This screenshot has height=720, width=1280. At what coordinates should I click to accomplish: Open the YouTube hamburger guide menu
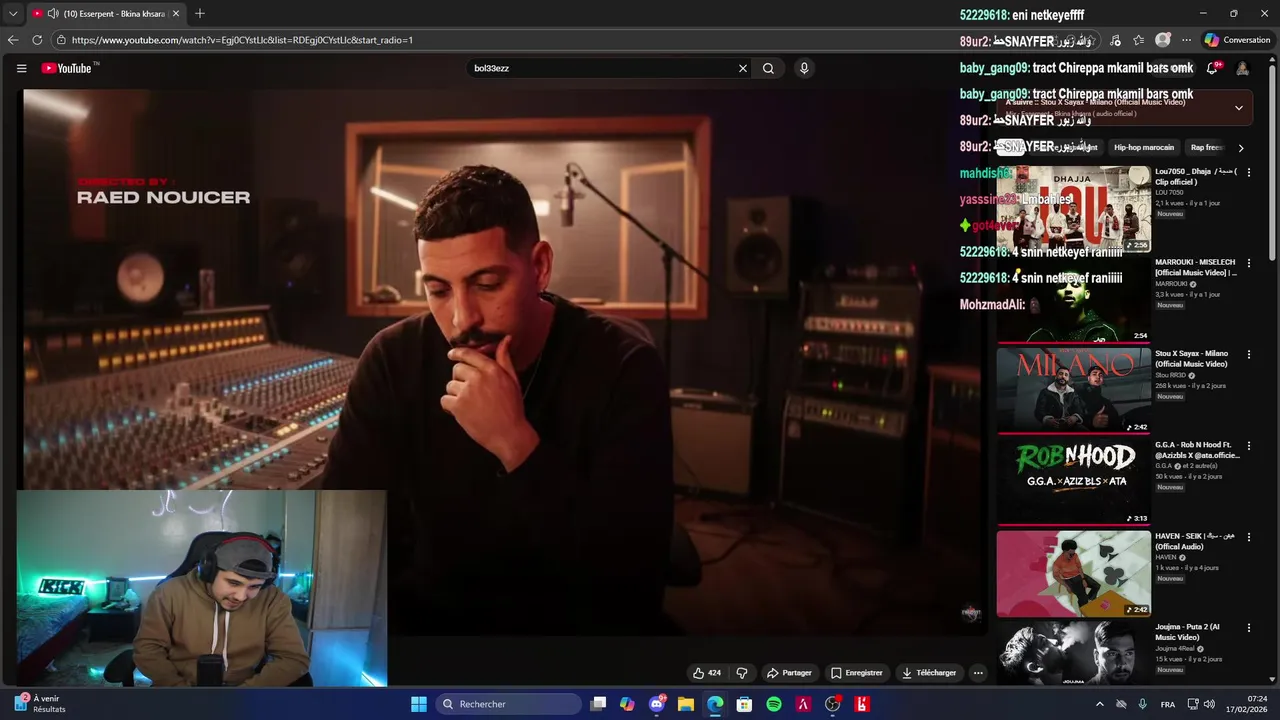[x=21, y=68]
